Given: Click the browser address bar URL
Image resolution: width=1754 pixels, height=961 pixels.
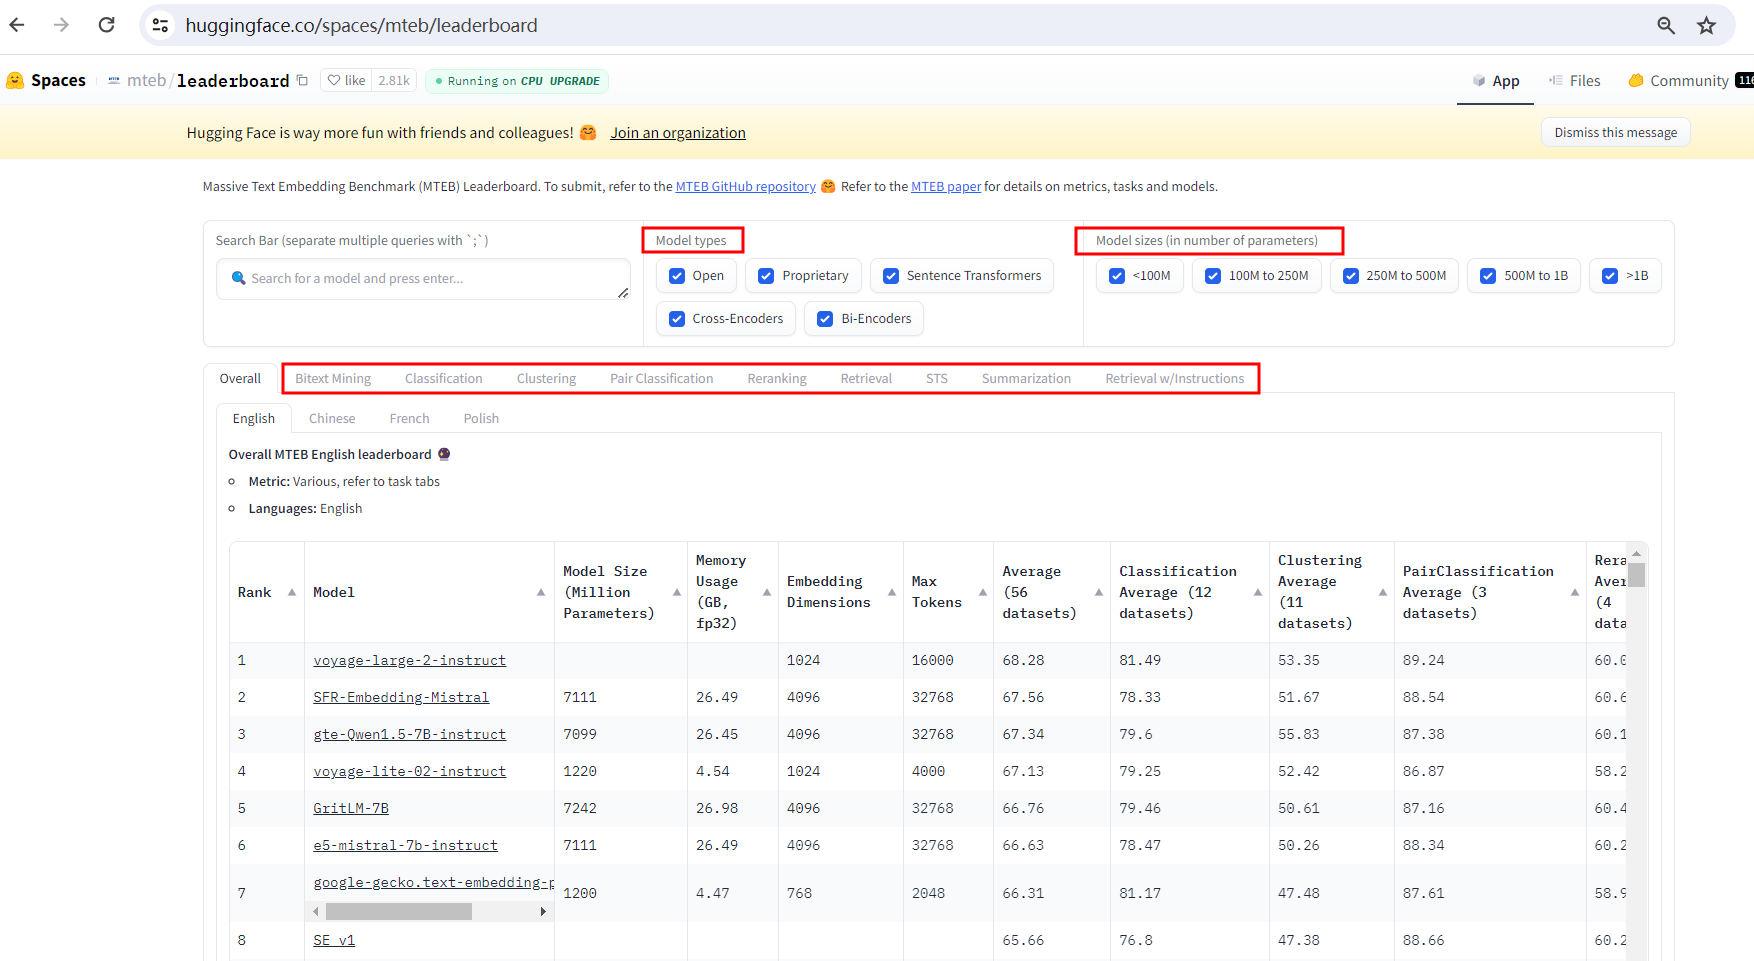Looking at the screenshot, I should pos(362,25).
